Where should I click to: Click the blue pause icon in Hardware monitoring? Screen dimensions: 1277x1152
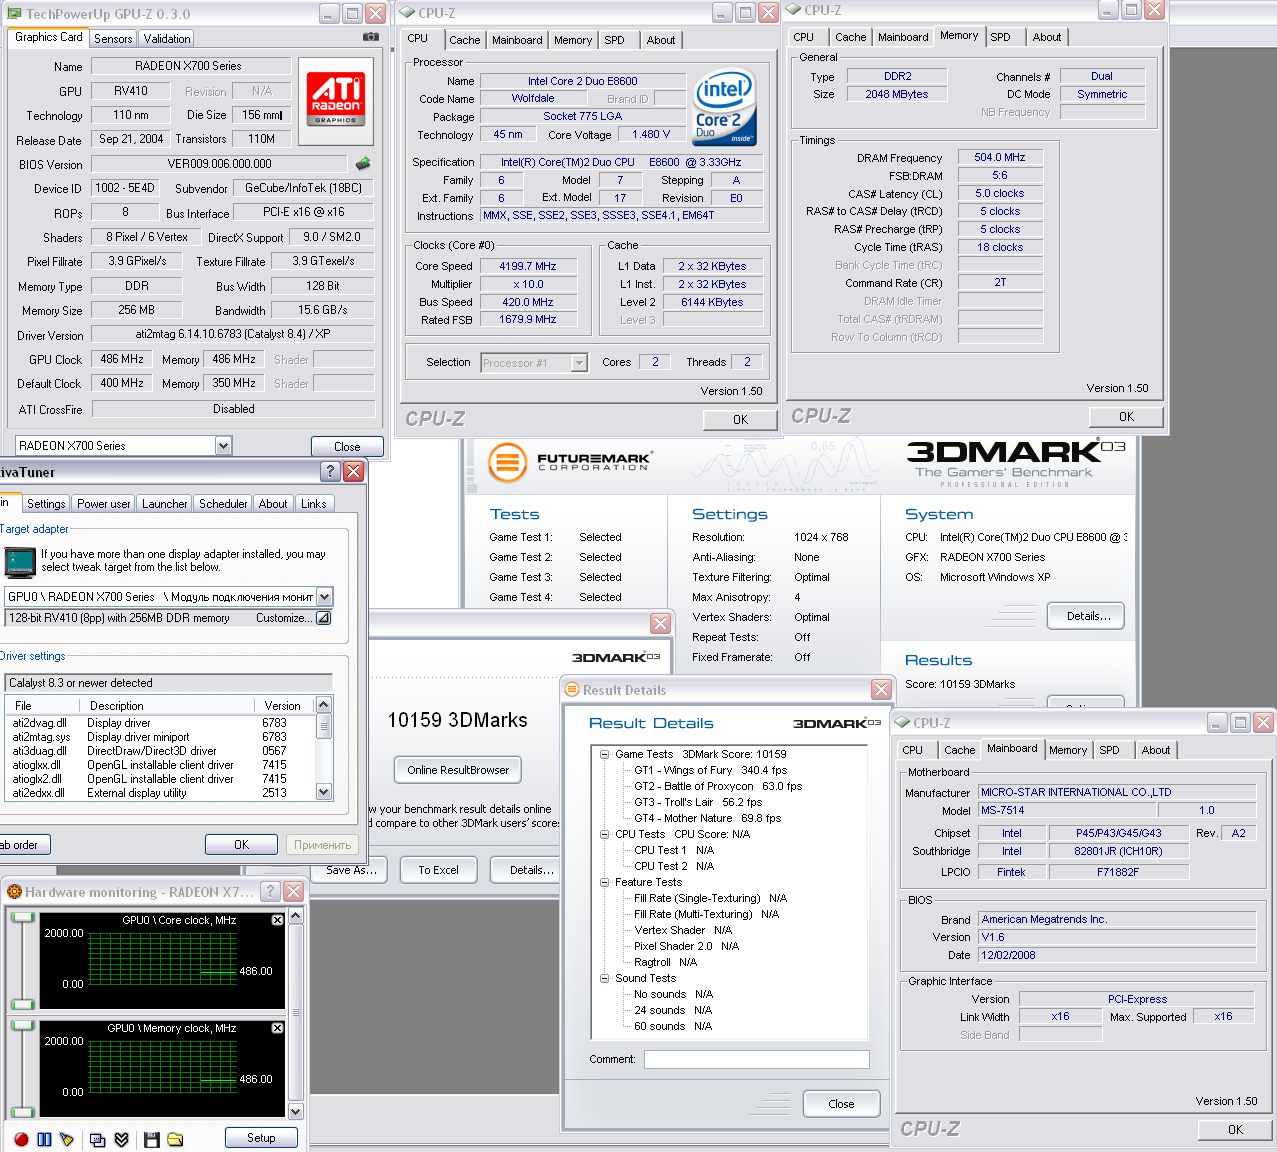[x=44, y=1139]
